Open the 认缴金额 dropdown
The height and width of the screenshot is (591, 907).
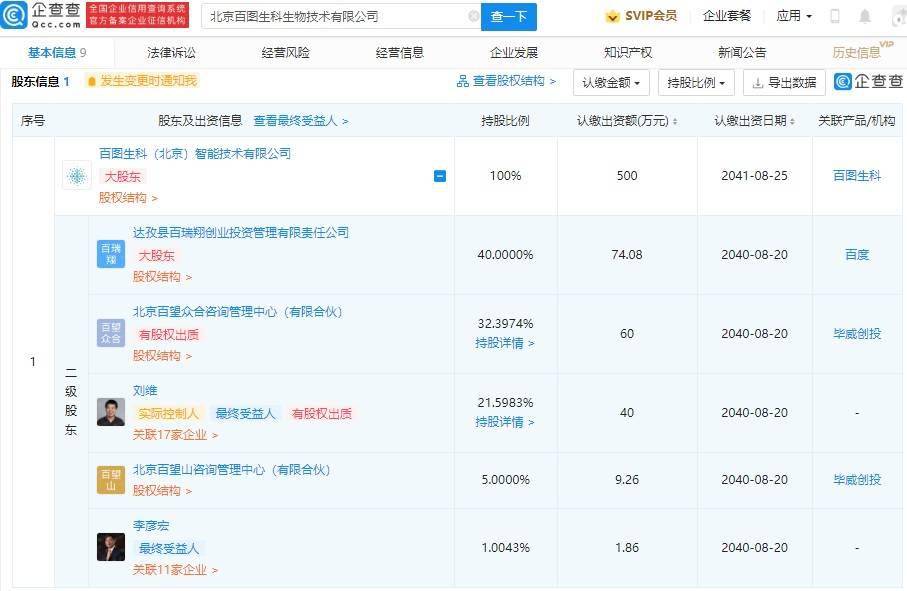611,83
